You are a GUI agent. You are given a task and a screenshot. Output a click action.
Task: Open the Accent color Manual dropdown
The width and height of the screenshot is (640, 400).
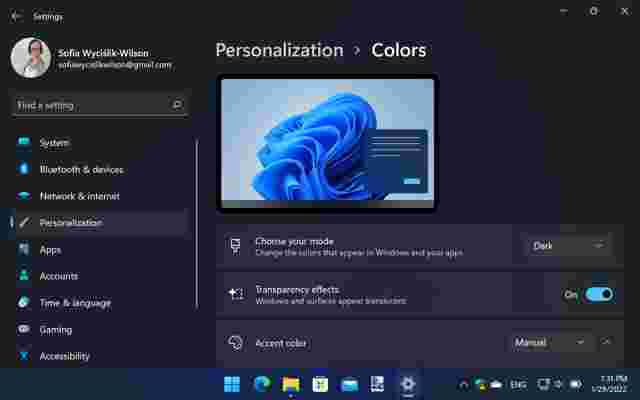coord(549,342)
